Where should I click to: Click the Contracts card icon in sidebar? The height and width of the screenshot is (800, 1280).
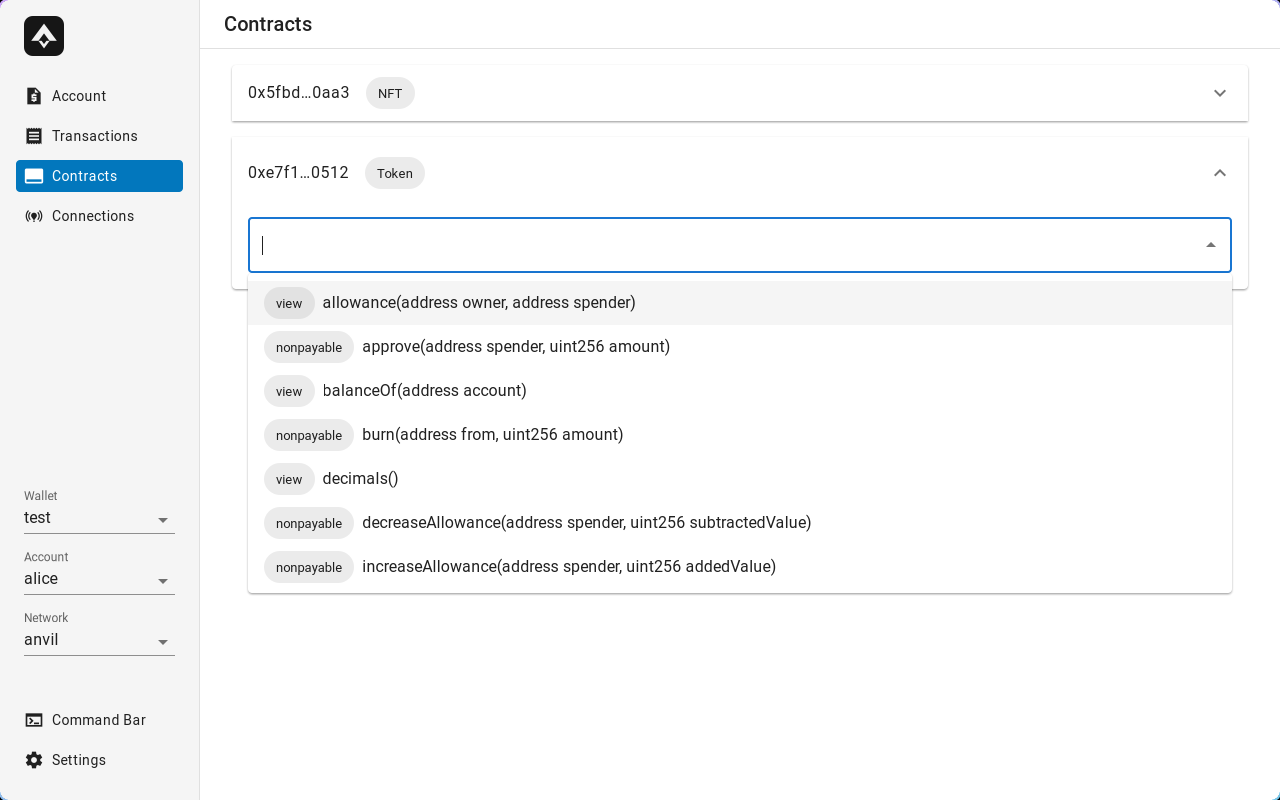[x=34, y=176]
